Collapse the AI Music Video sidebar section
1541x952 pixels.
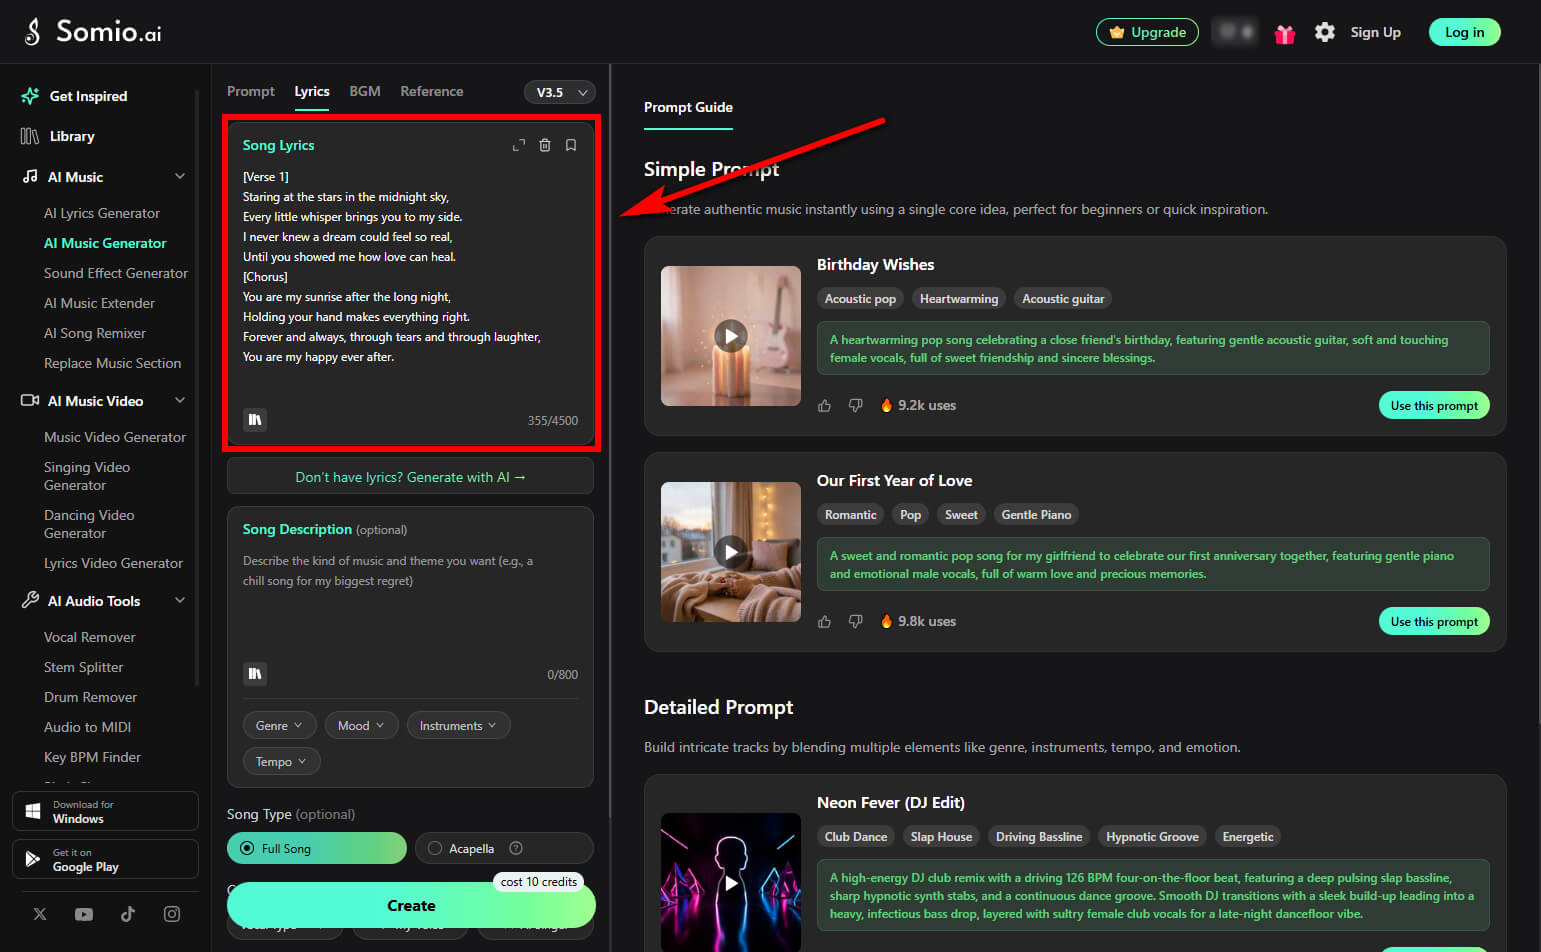(x=180, y=400)
